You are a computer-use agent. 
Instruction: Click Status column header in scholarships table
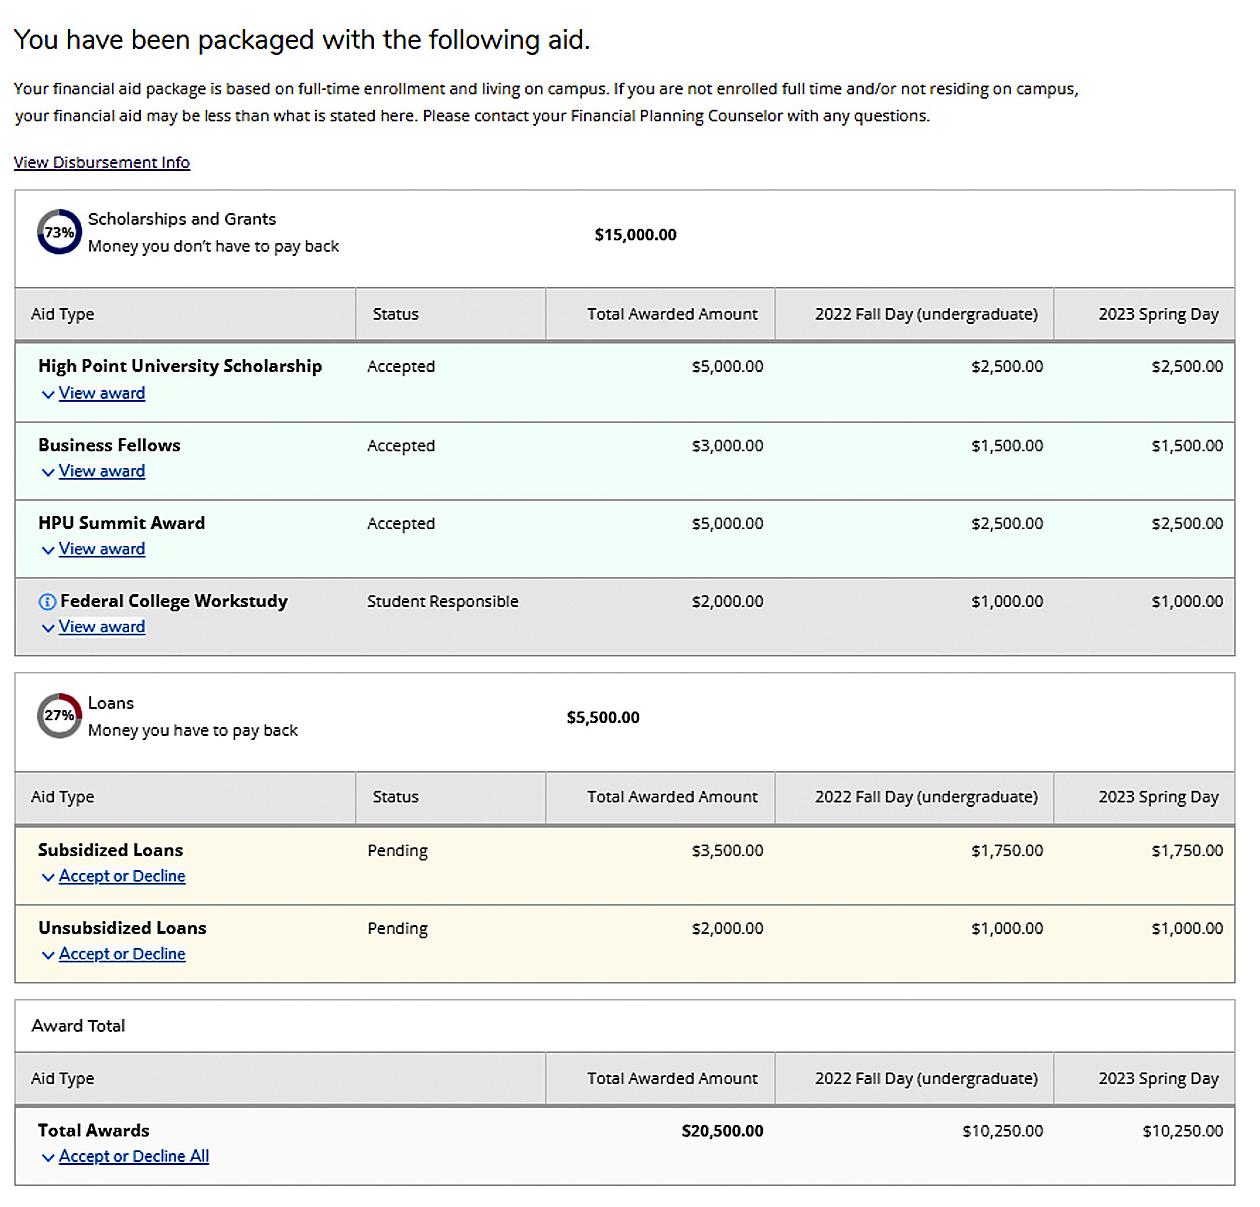coord(396,314)
